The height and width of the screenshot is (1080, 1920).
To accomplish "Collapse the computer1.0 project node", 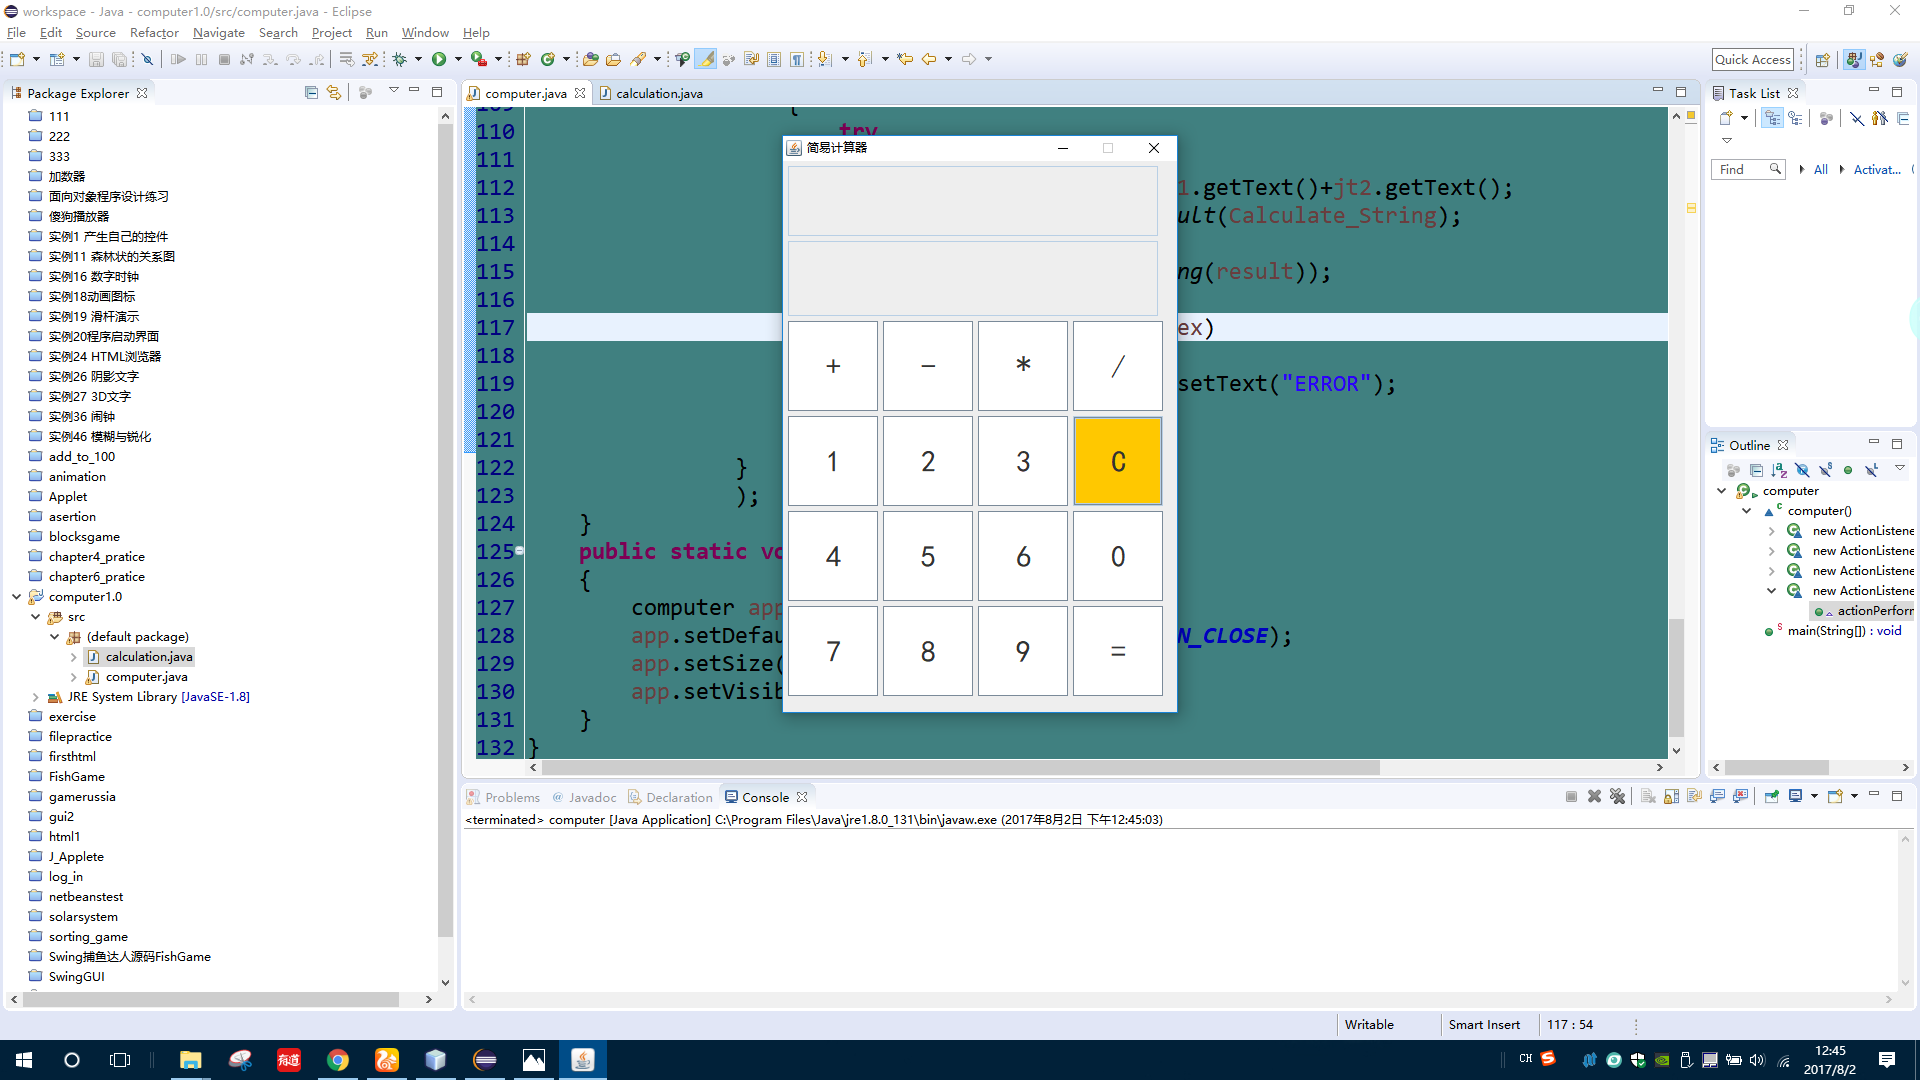I will (17, 597).
